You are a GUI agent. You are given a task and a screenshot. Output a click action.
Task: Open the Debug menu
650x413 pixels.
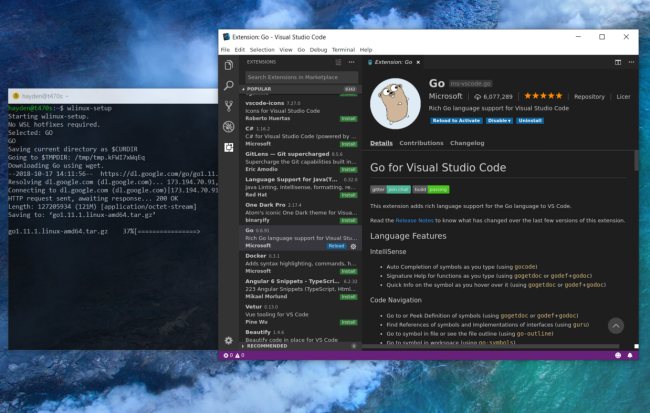point(318,50)
